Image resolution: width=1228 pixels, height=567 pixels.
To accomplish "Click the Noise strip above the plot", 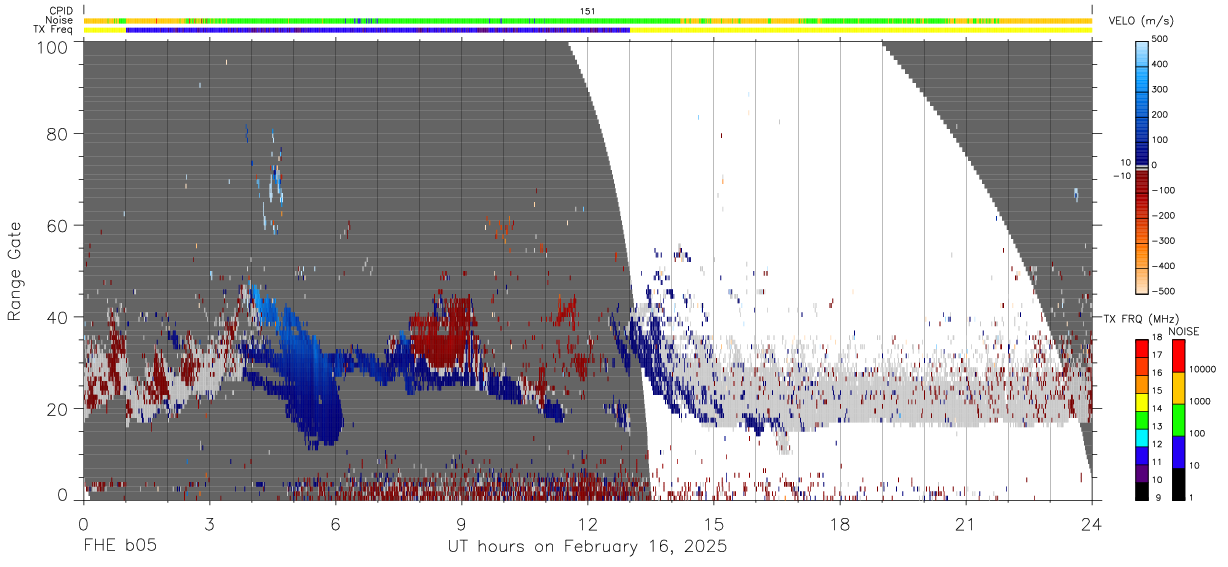I will click(x=588, y=20).
